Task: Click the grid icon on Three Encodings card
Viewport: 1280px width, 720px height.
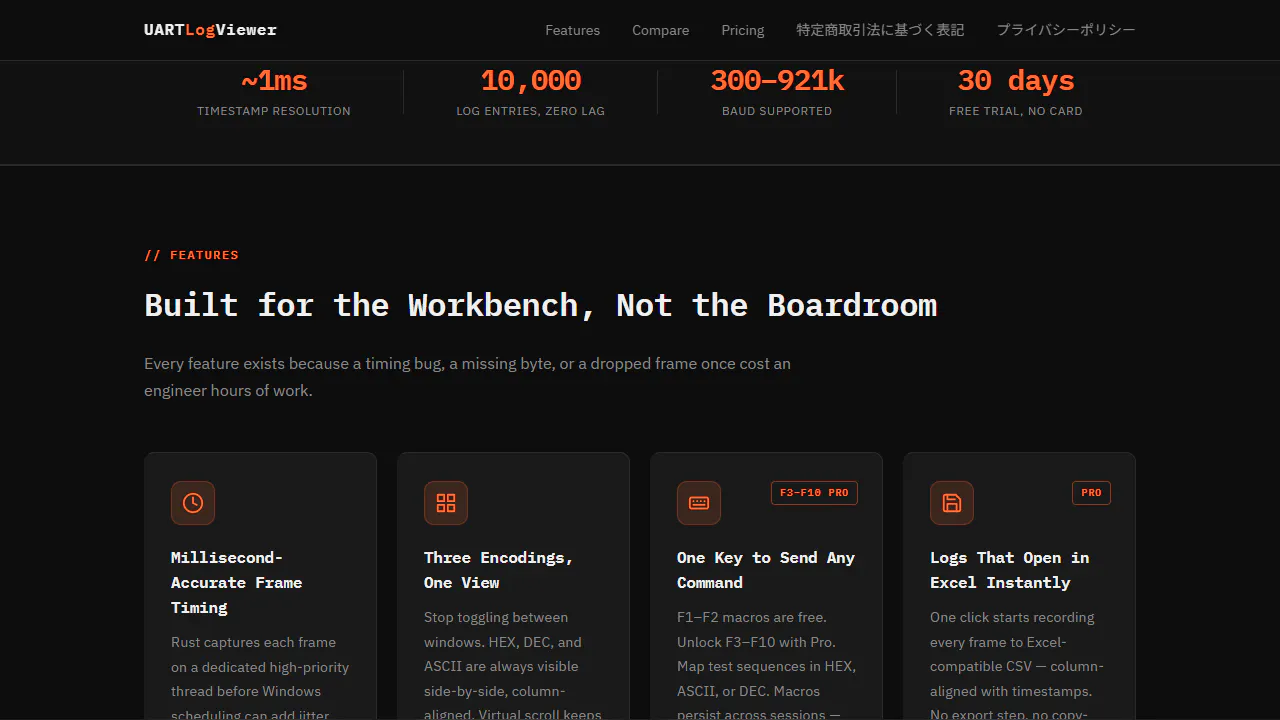Action: [446, 503]
